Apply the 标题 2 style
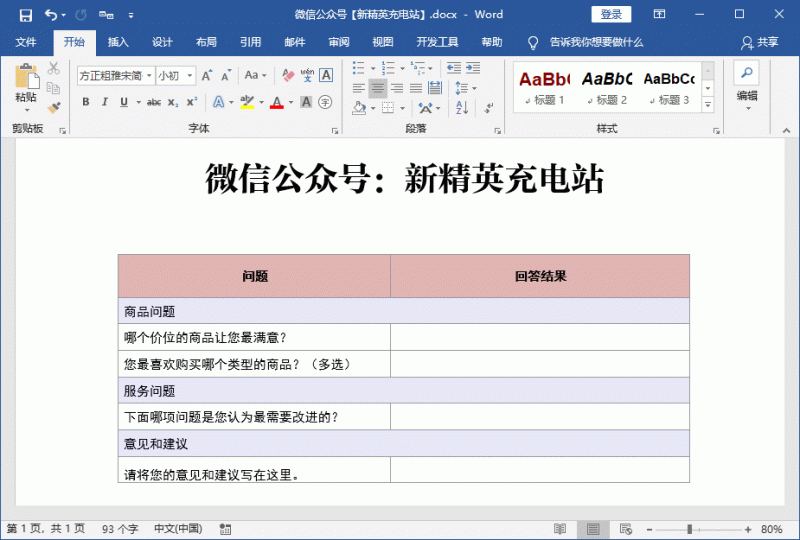This screenshot has width=800, height=540. click(607, 87)
